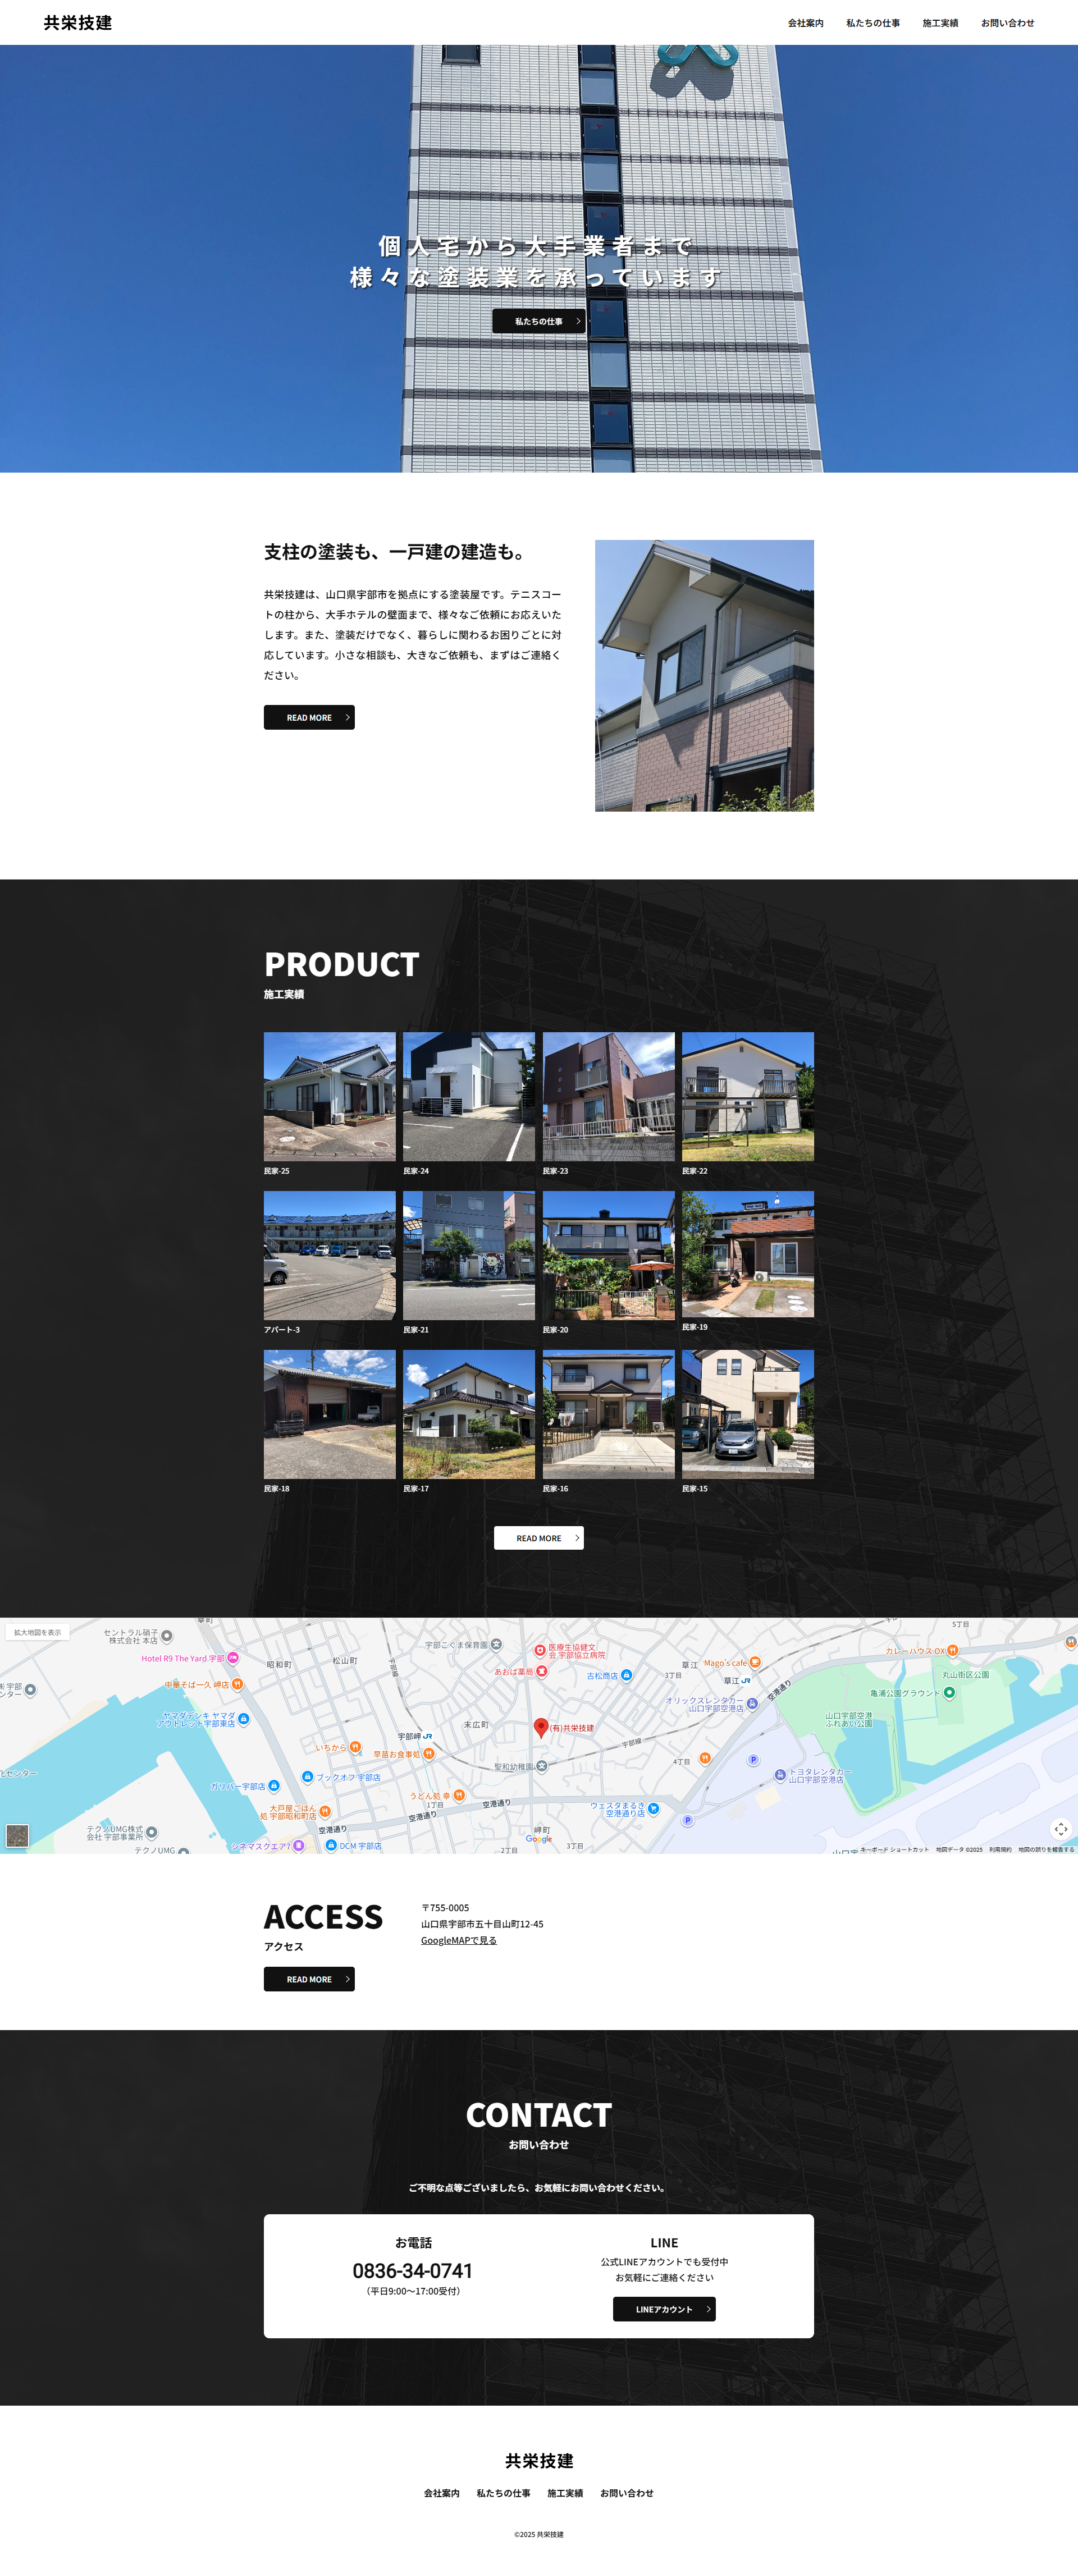Click the Mago's cafe restaurant marker
The image size is (1078, 2560).
tap(755, 1662)
